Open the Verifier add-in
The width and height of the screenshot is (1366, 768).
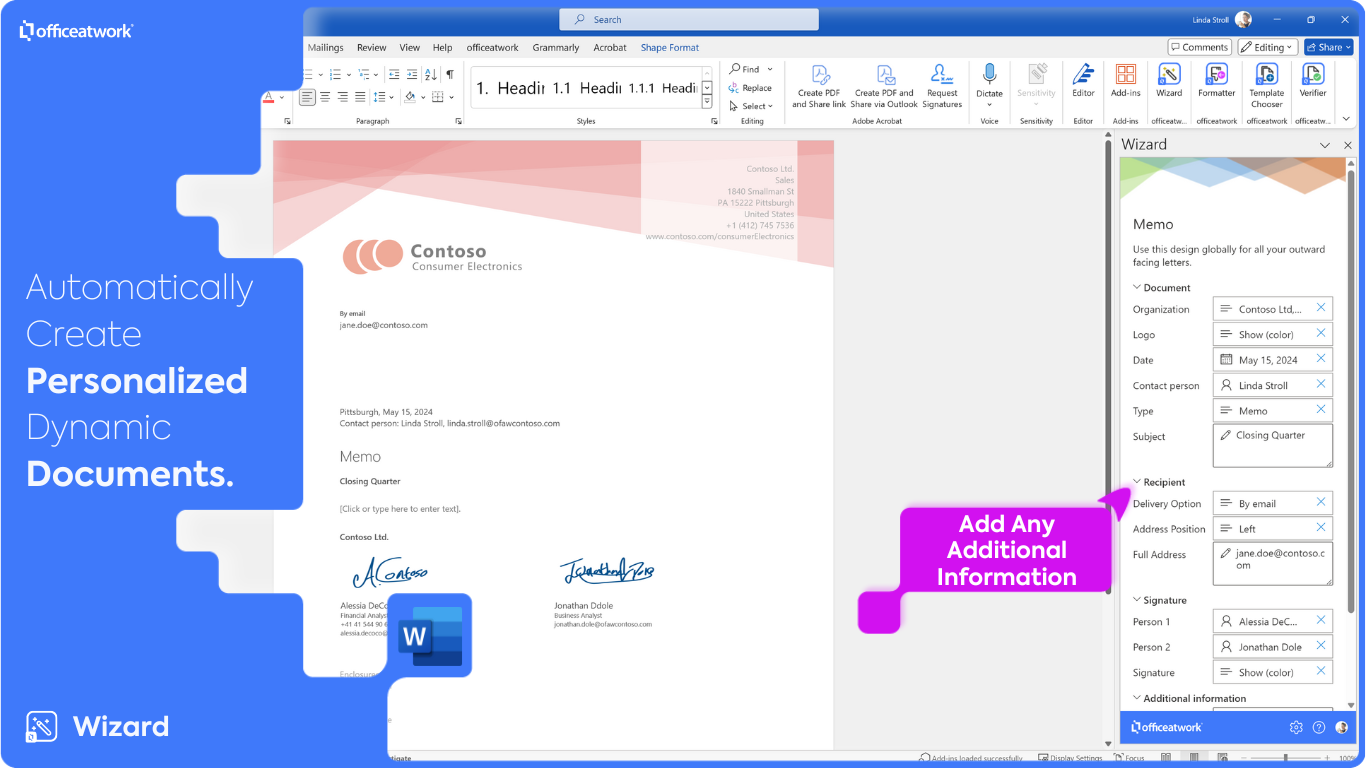[1313, 80]
